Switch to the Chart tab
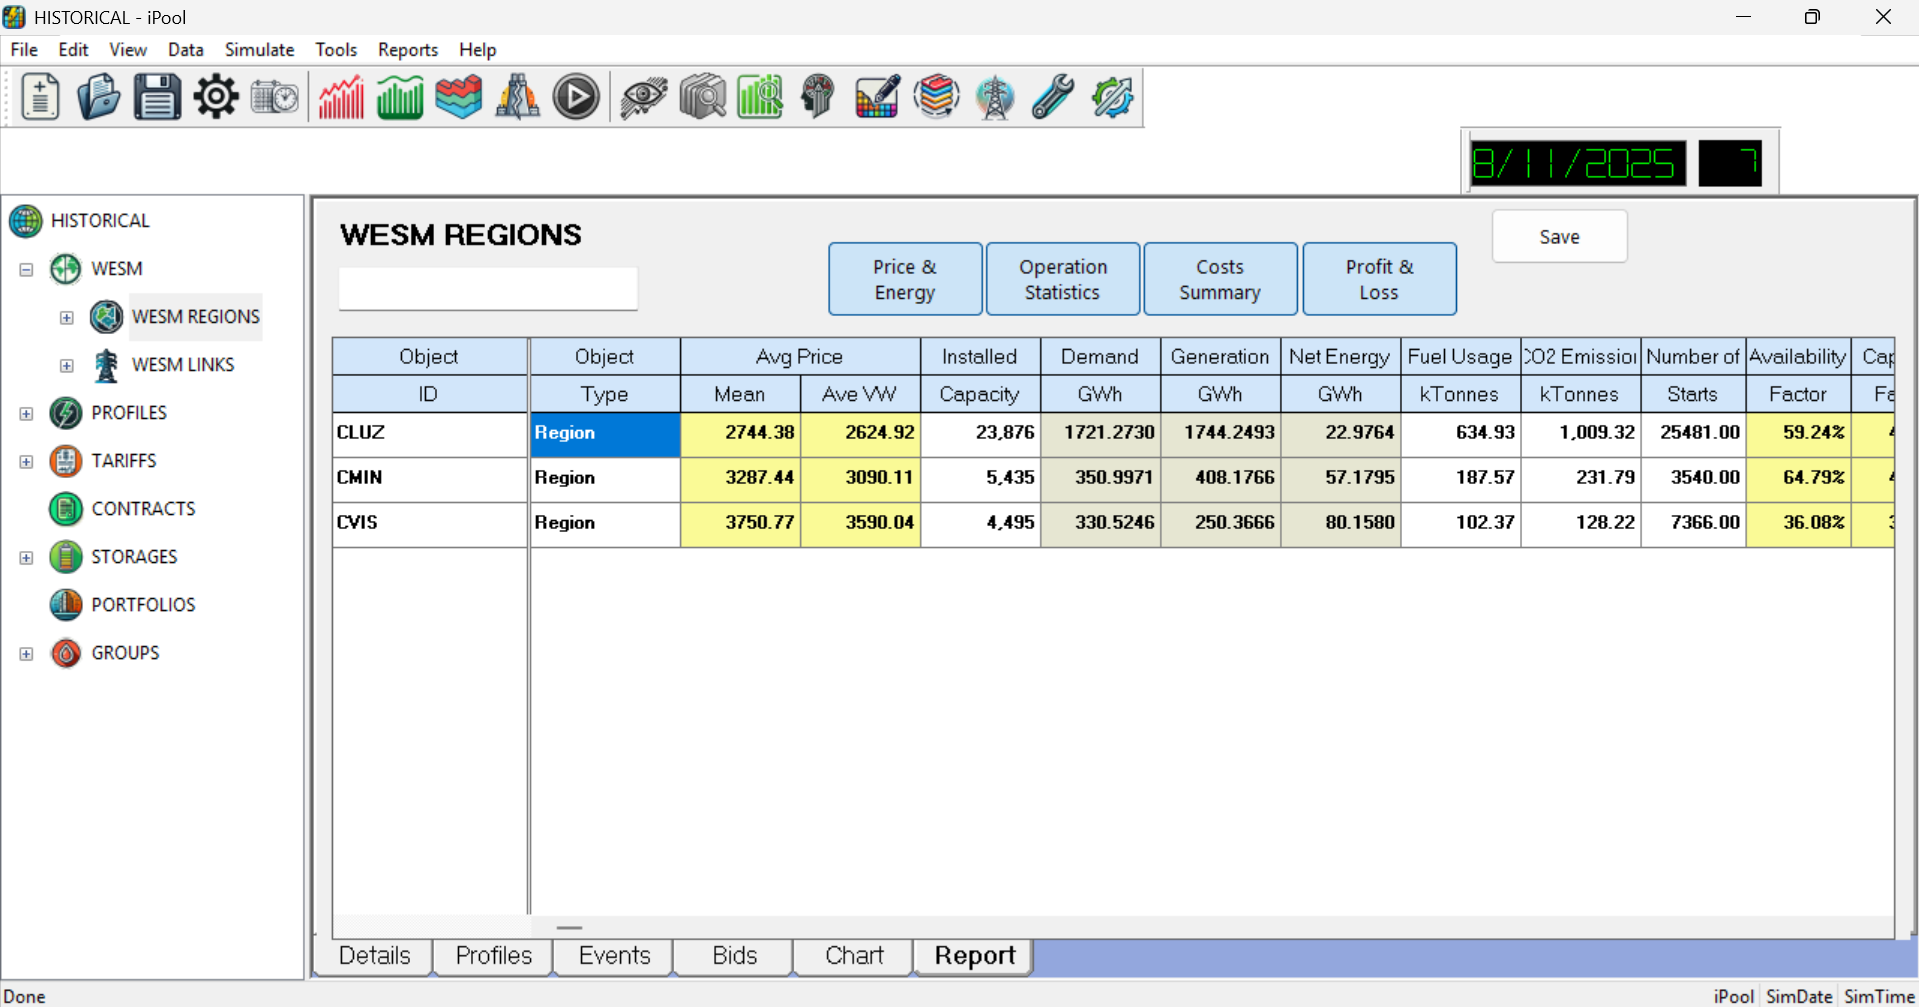This screenshot has height=1007, width=1919. pyautogui.click(x=853, y=956)
